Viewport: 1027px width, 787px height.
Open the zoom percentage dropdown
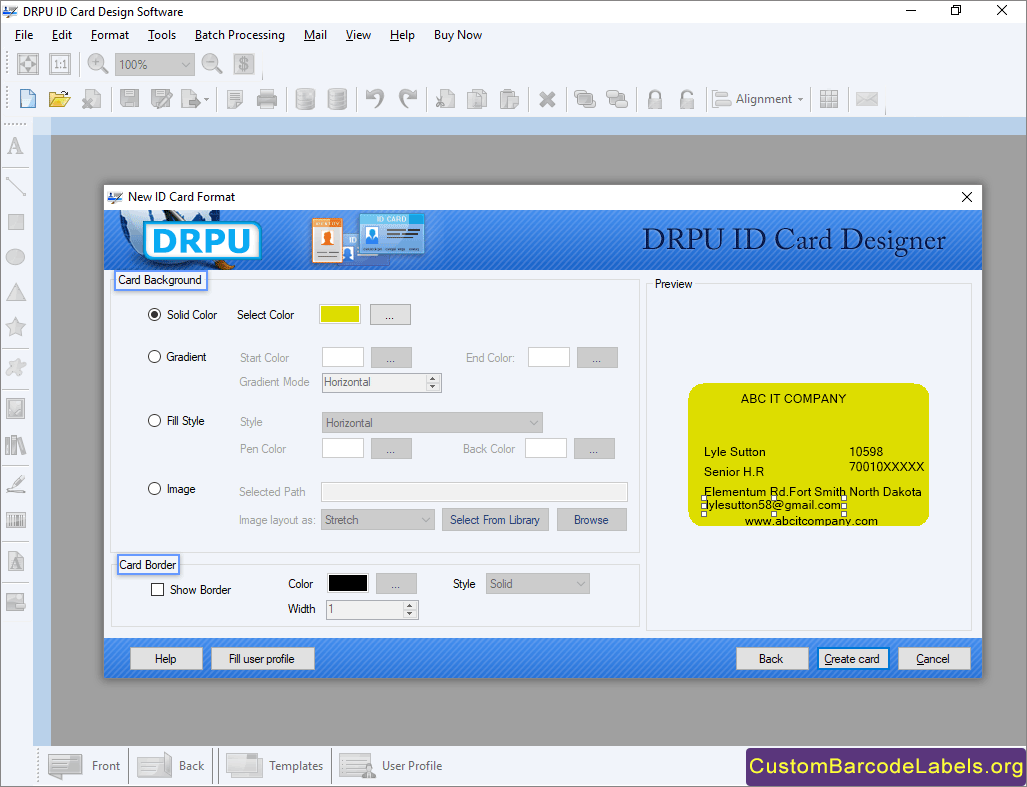[x=155, y=64]
